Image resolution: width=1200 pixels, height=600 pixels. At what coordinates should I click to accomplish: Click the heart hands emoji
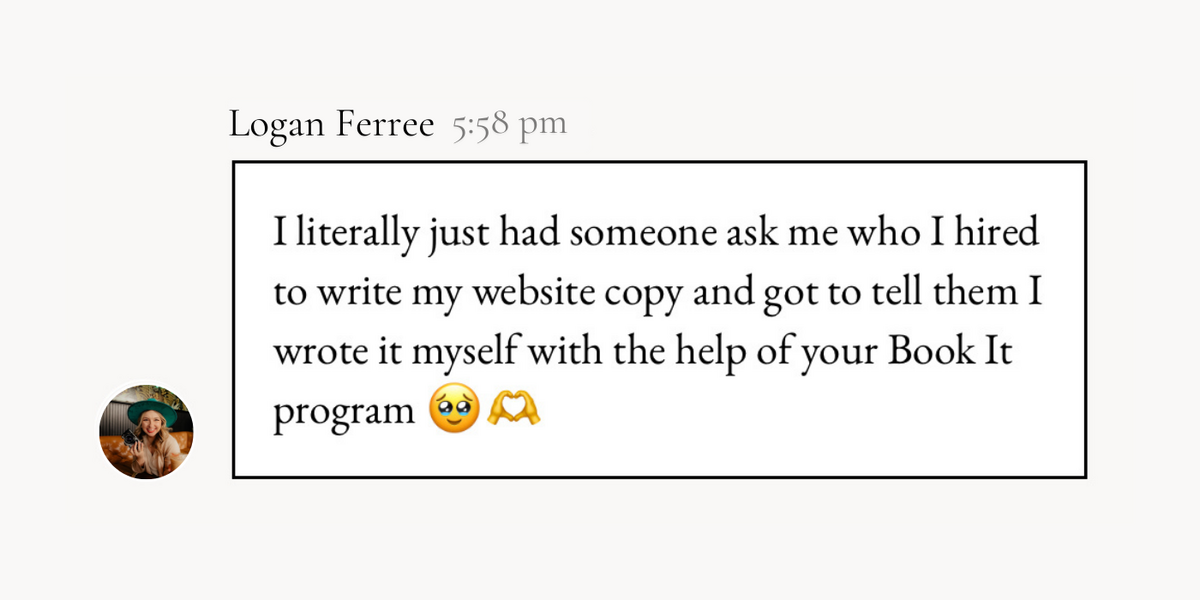[x=513, y=408]
